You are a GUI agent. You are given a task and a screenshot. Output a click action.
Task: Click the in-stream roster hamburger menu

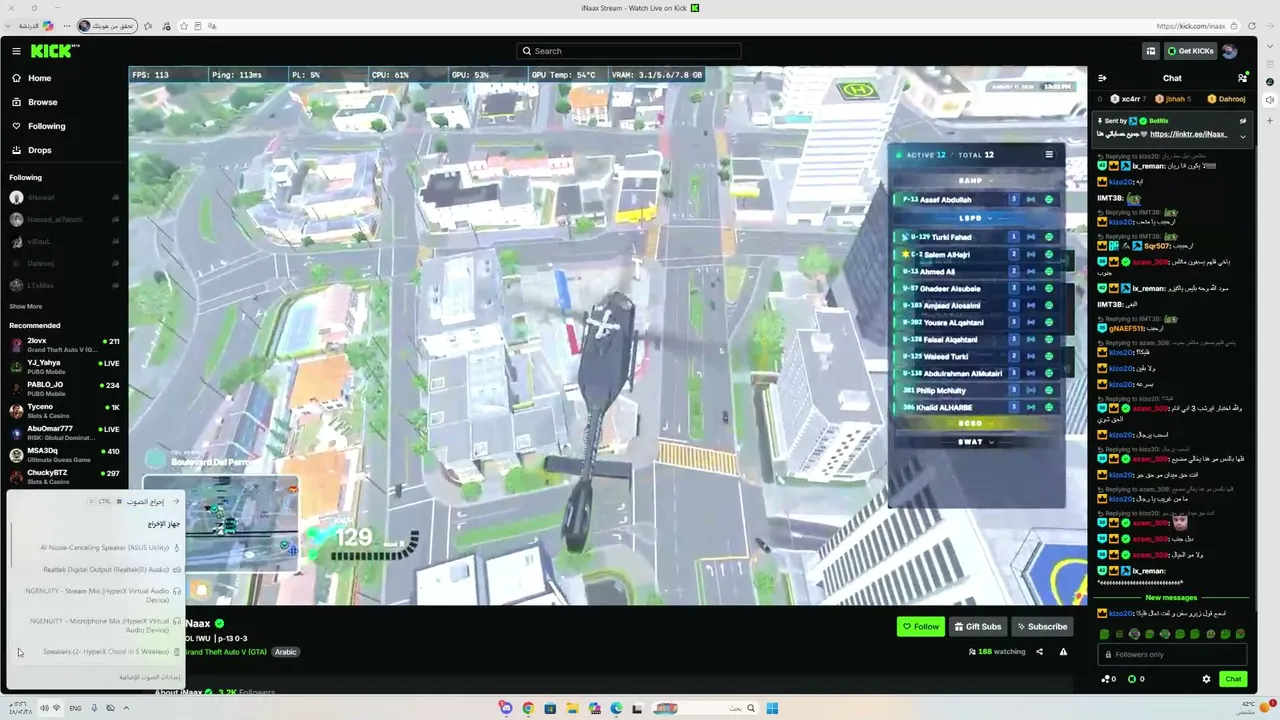point(1049,154)
